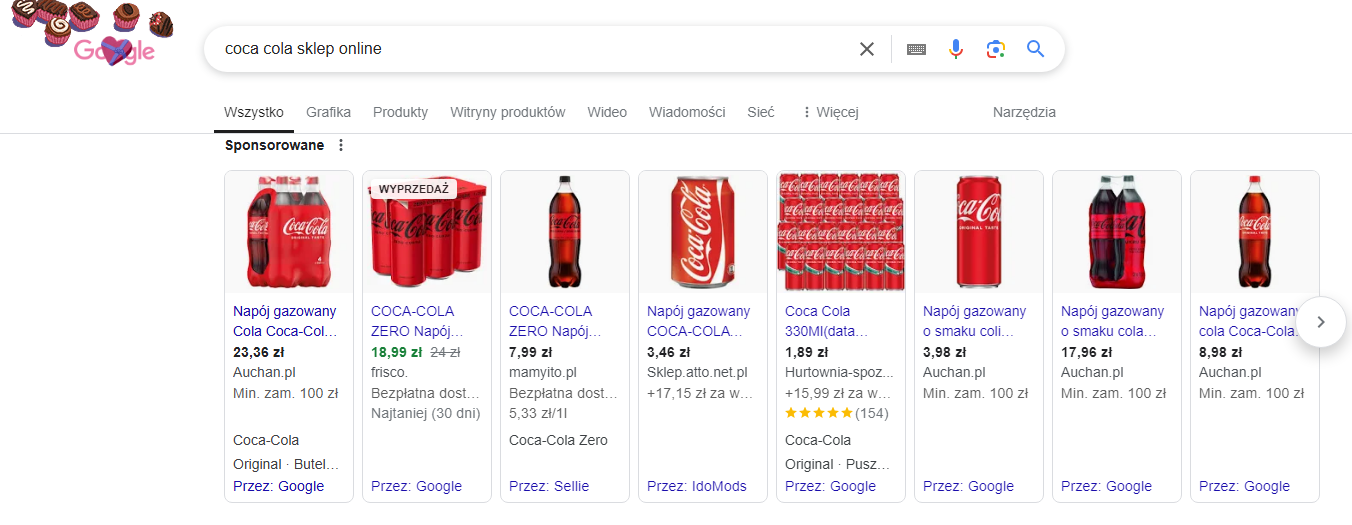The width and height of the screenshot is (1352, 525).
Task: Click the 'mamyito.pl' seller name
Action: tap(543, 372)
